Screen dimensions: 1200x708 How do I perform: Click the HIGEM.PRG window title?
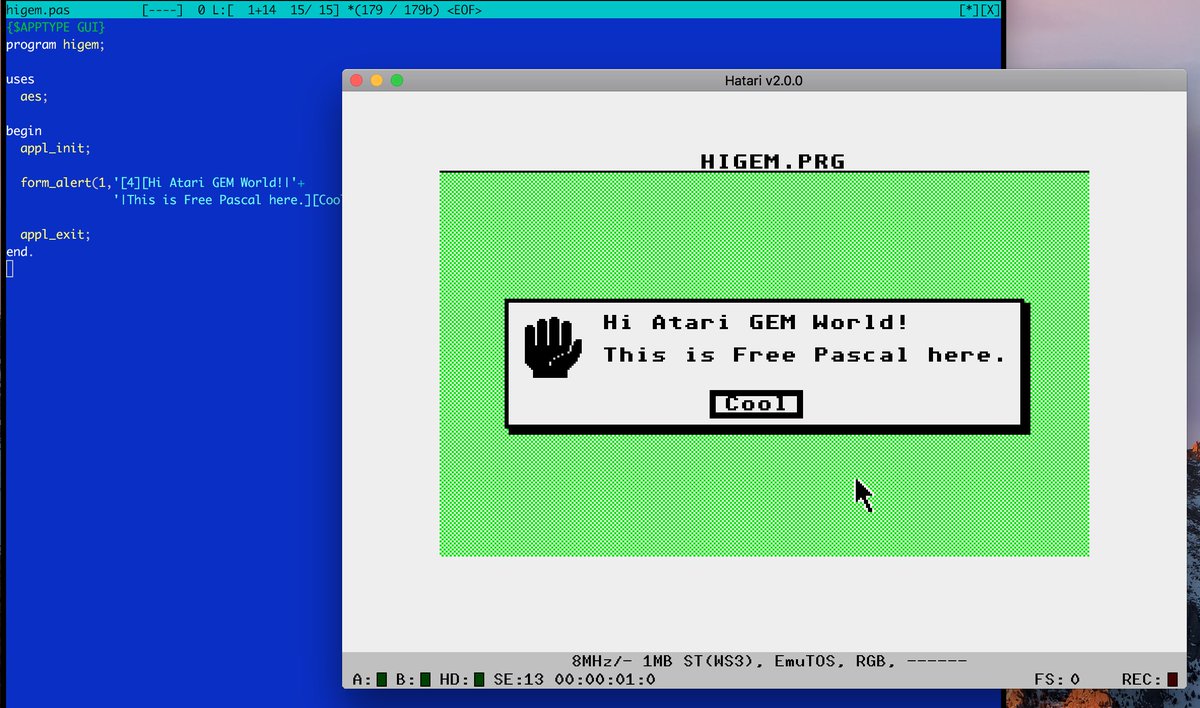coord(773,160)
